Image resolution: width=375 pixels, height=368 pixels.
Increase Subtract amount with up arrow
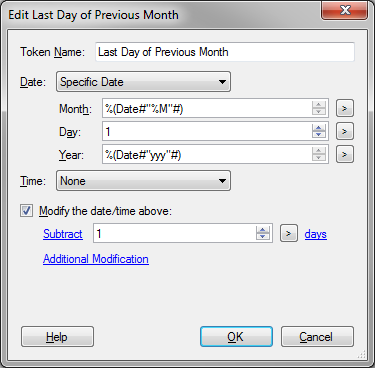pos(263,230)
